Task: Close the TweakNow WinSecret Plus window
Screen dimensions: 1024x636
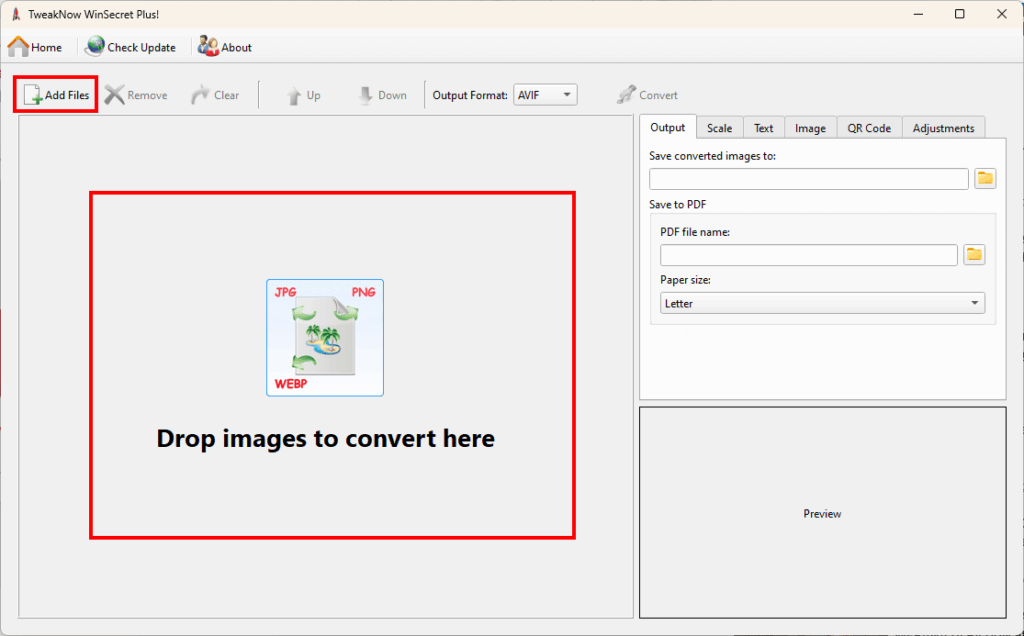Action: pos(1001,14)
